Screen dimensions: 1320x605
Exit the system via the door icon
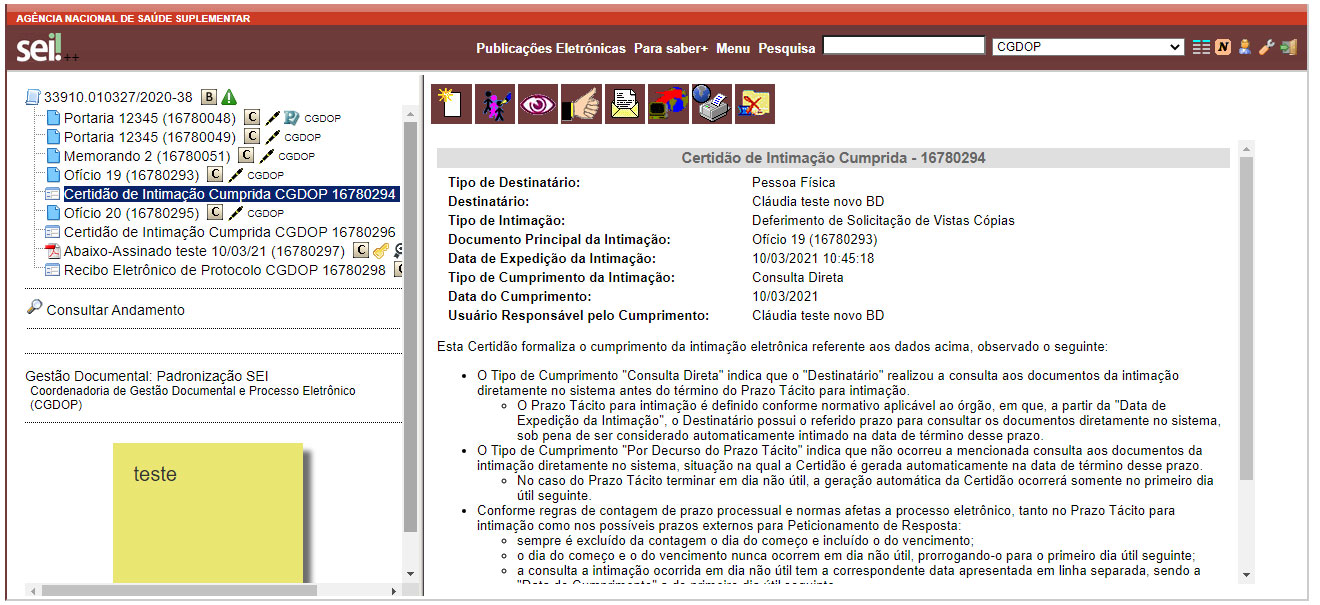tap(1288, 46)
